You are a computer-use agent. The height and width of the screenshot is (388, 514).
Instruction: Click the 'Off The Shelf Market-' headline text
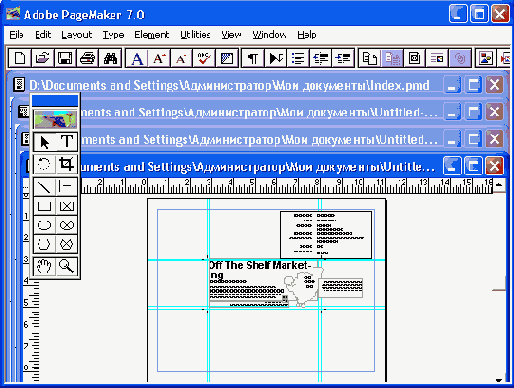(x=260, y=265)
